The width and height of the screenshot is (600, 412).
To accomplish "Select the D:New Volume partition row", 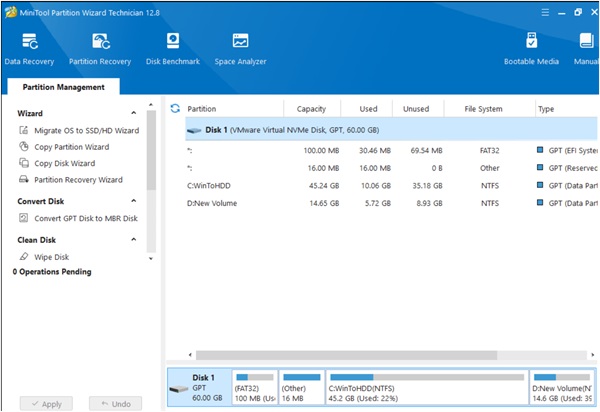I will [x=391, y=203].
